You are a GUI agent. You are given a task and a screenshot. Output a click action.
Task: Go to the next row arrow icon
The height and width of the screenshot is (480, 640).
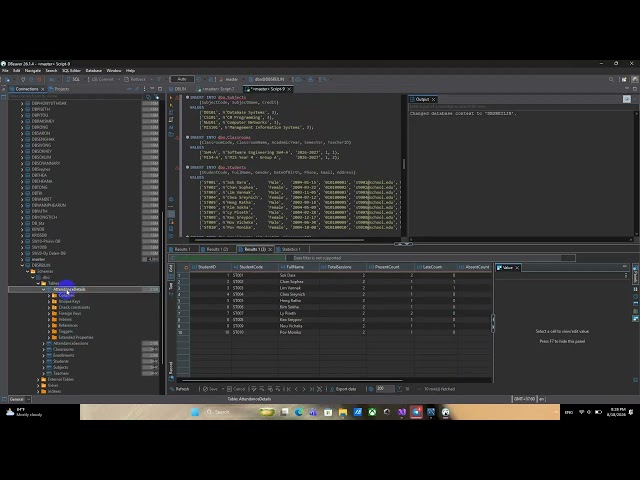(x=304, y=389)
